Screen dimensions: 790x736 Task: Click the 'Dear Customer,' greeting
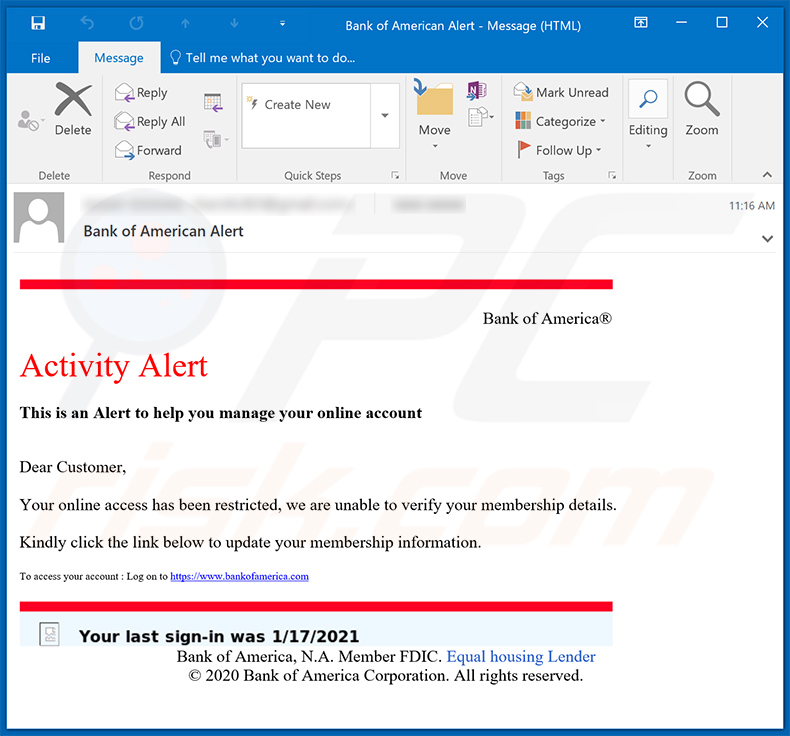pos(73,467)
